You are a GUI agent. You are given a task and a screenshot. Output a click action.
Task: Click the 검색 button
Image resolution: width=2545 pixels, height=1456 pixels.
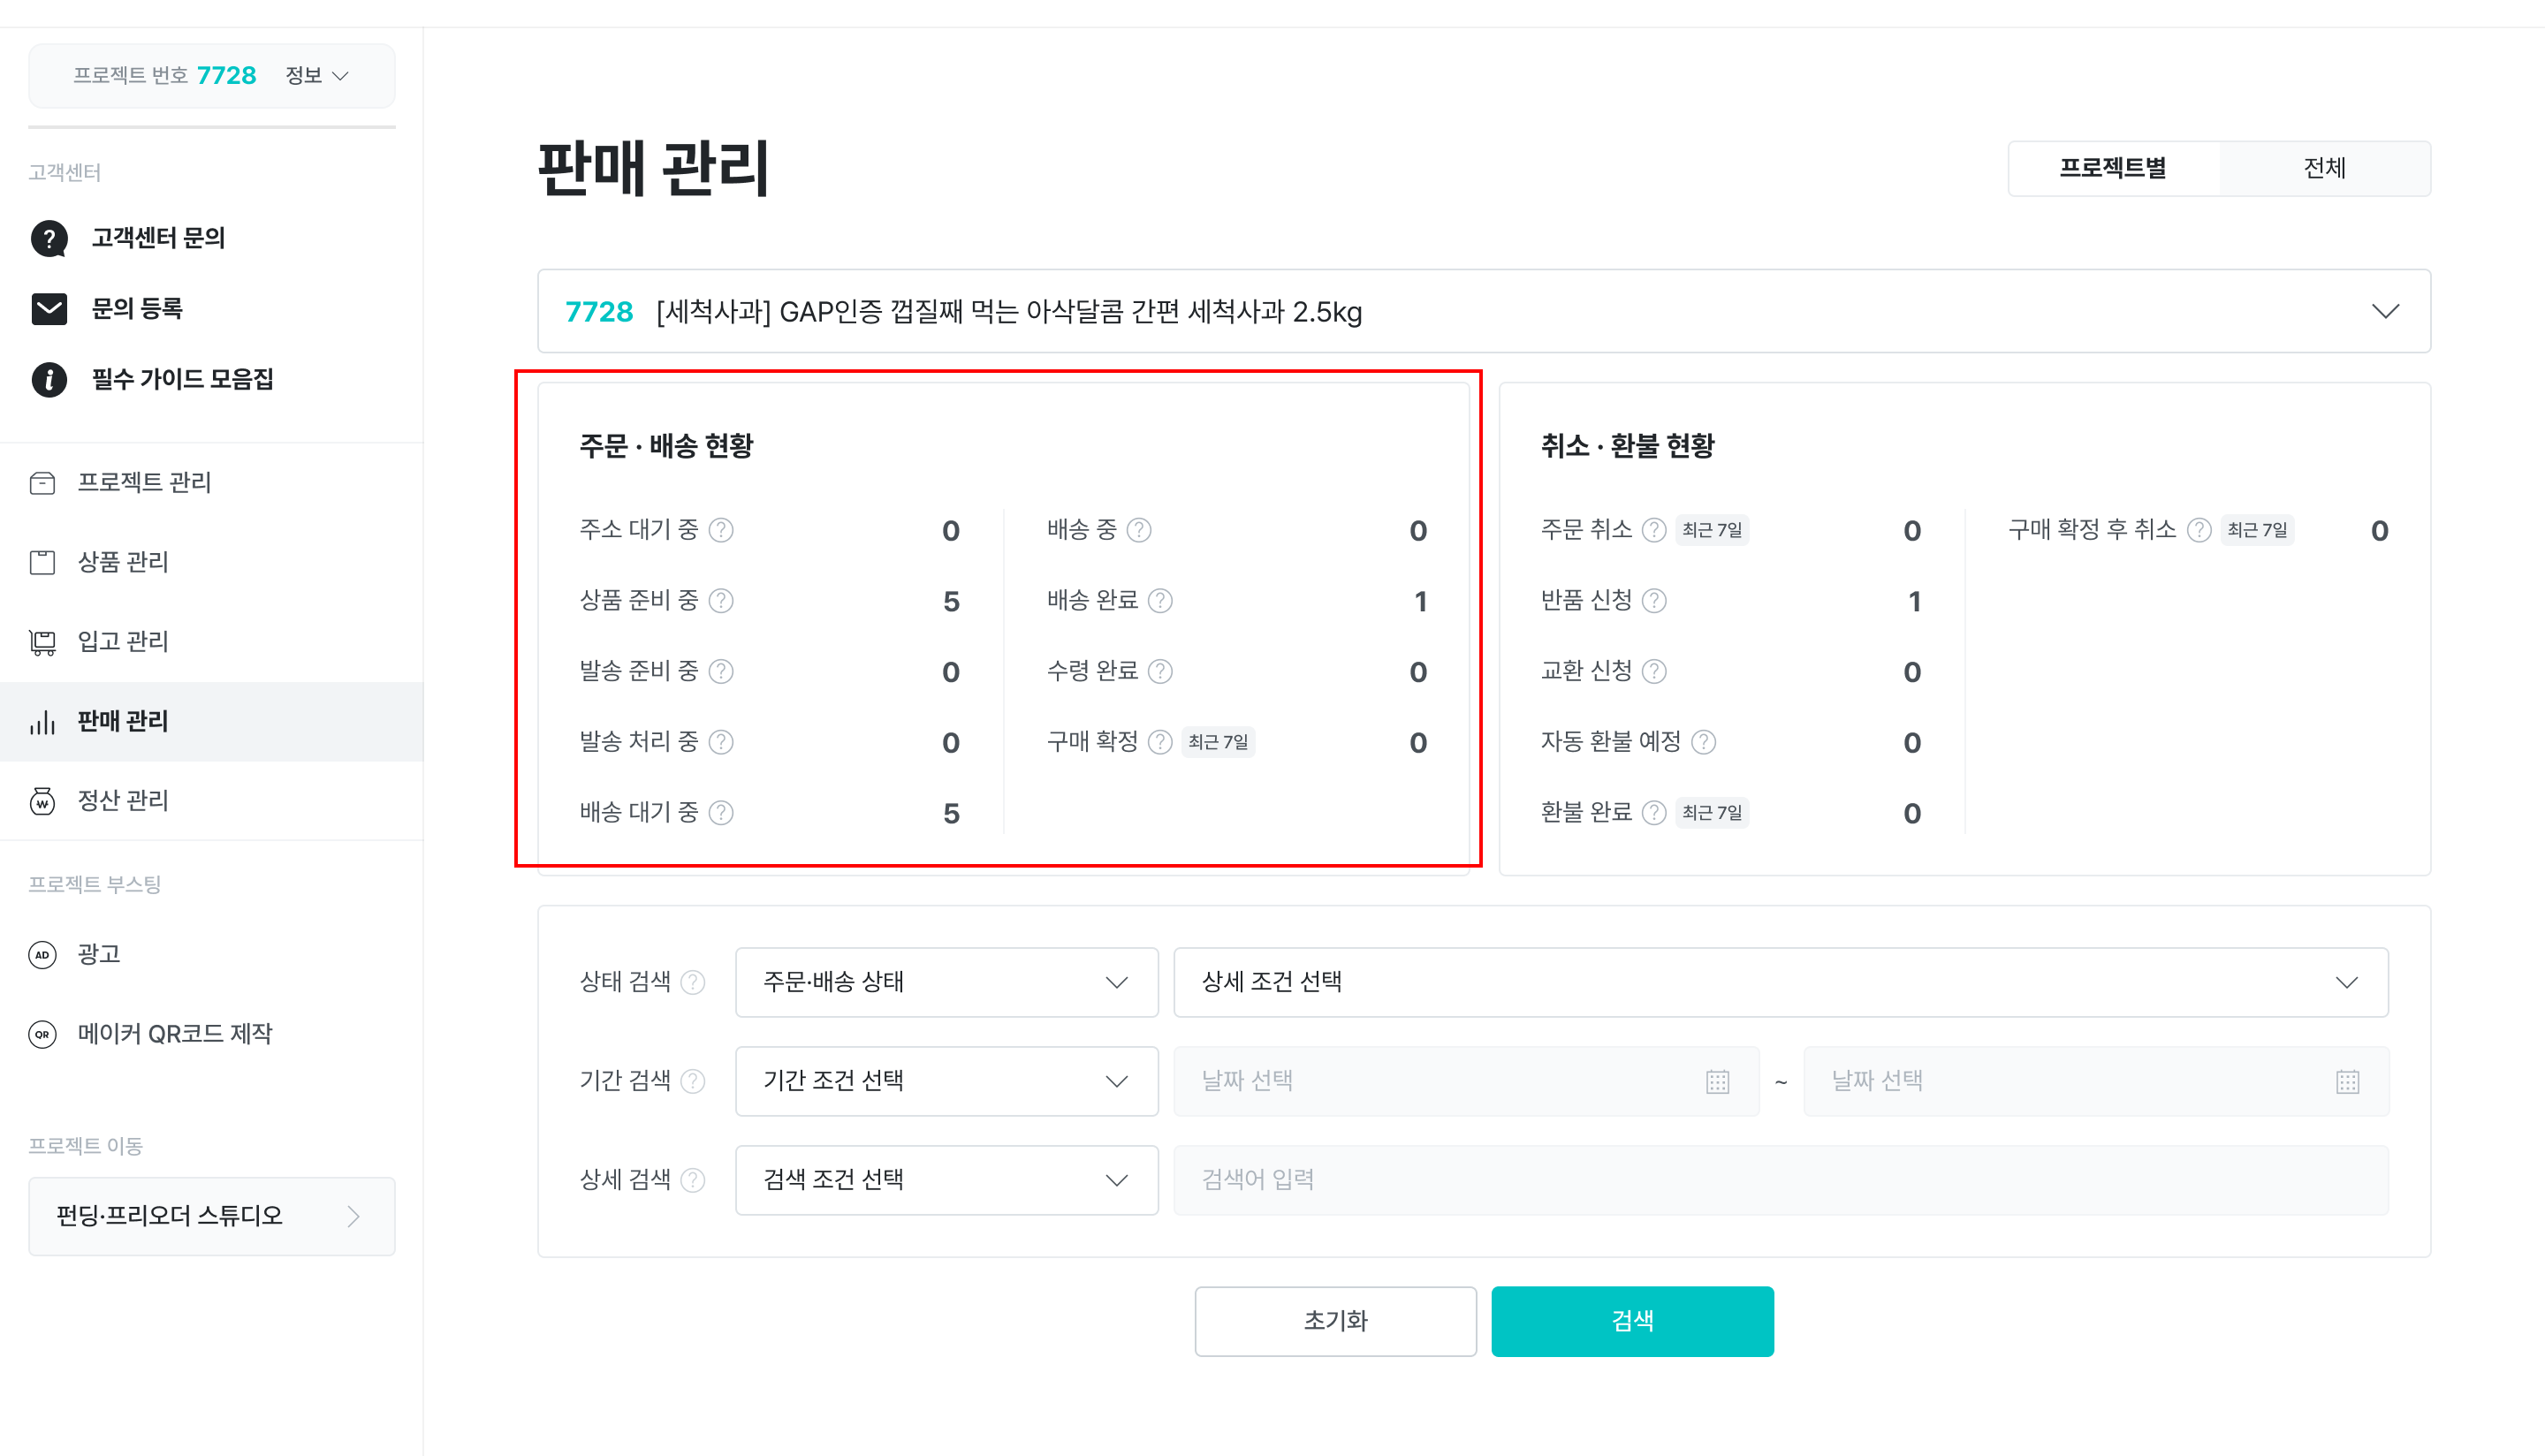click(x=1632, y=1321)
